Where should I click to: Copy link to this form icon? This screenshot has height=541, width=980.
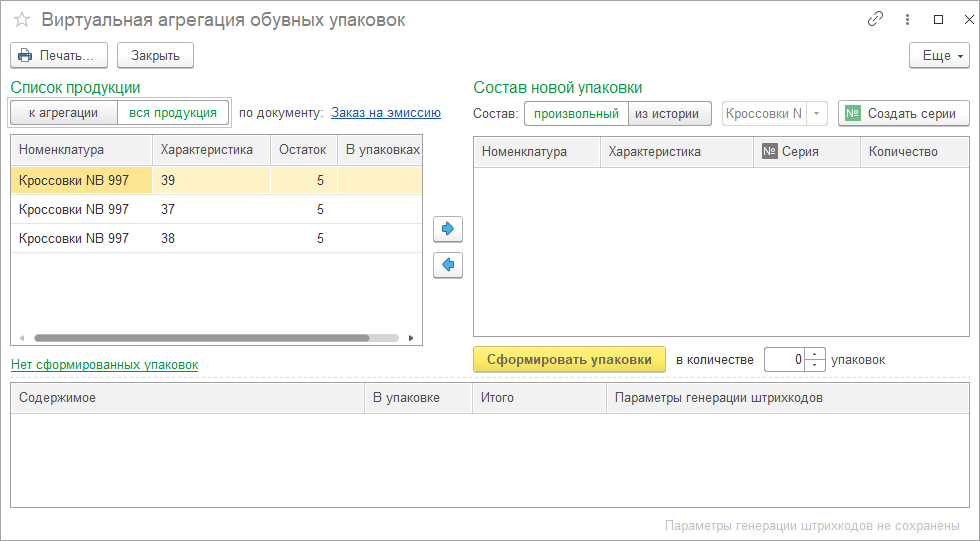tap(876, 19)
